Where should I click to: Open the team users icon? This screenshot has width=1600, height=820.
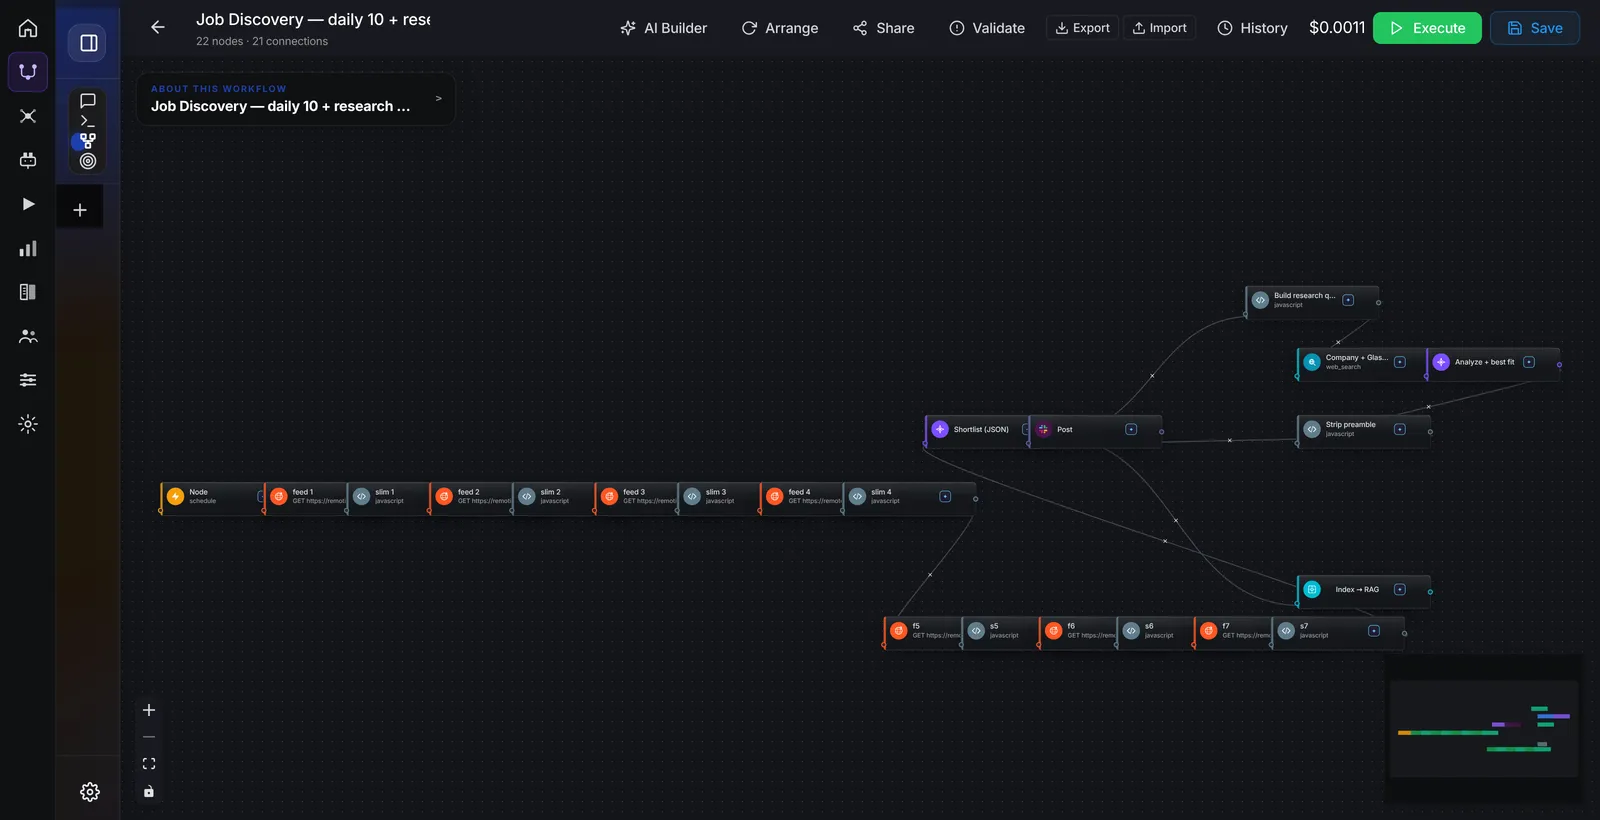[x=28, y=336]
